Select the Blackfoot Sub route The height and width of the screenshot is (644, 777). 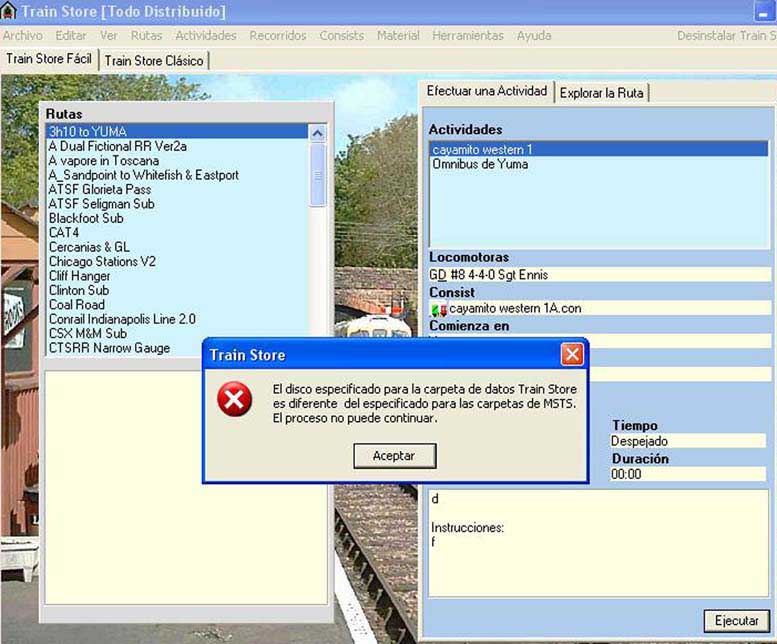pyautogui.click(x=86, y=218)
